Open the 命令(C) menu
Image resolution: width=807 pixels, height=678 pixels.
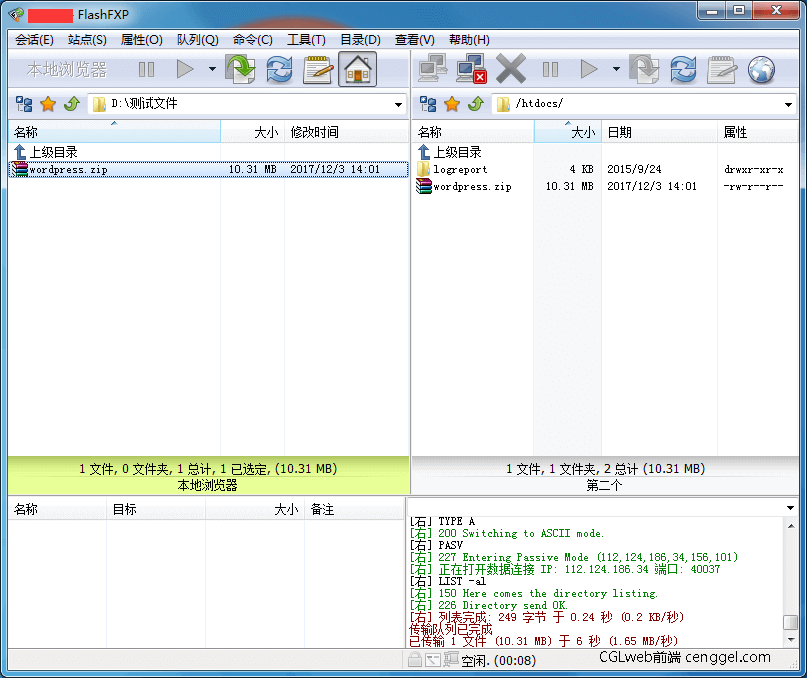click(252, 40)
